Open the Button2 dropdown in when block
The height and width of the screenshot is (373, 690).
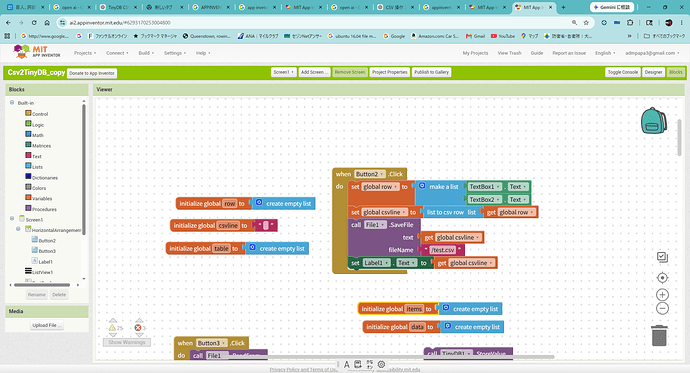370,174
